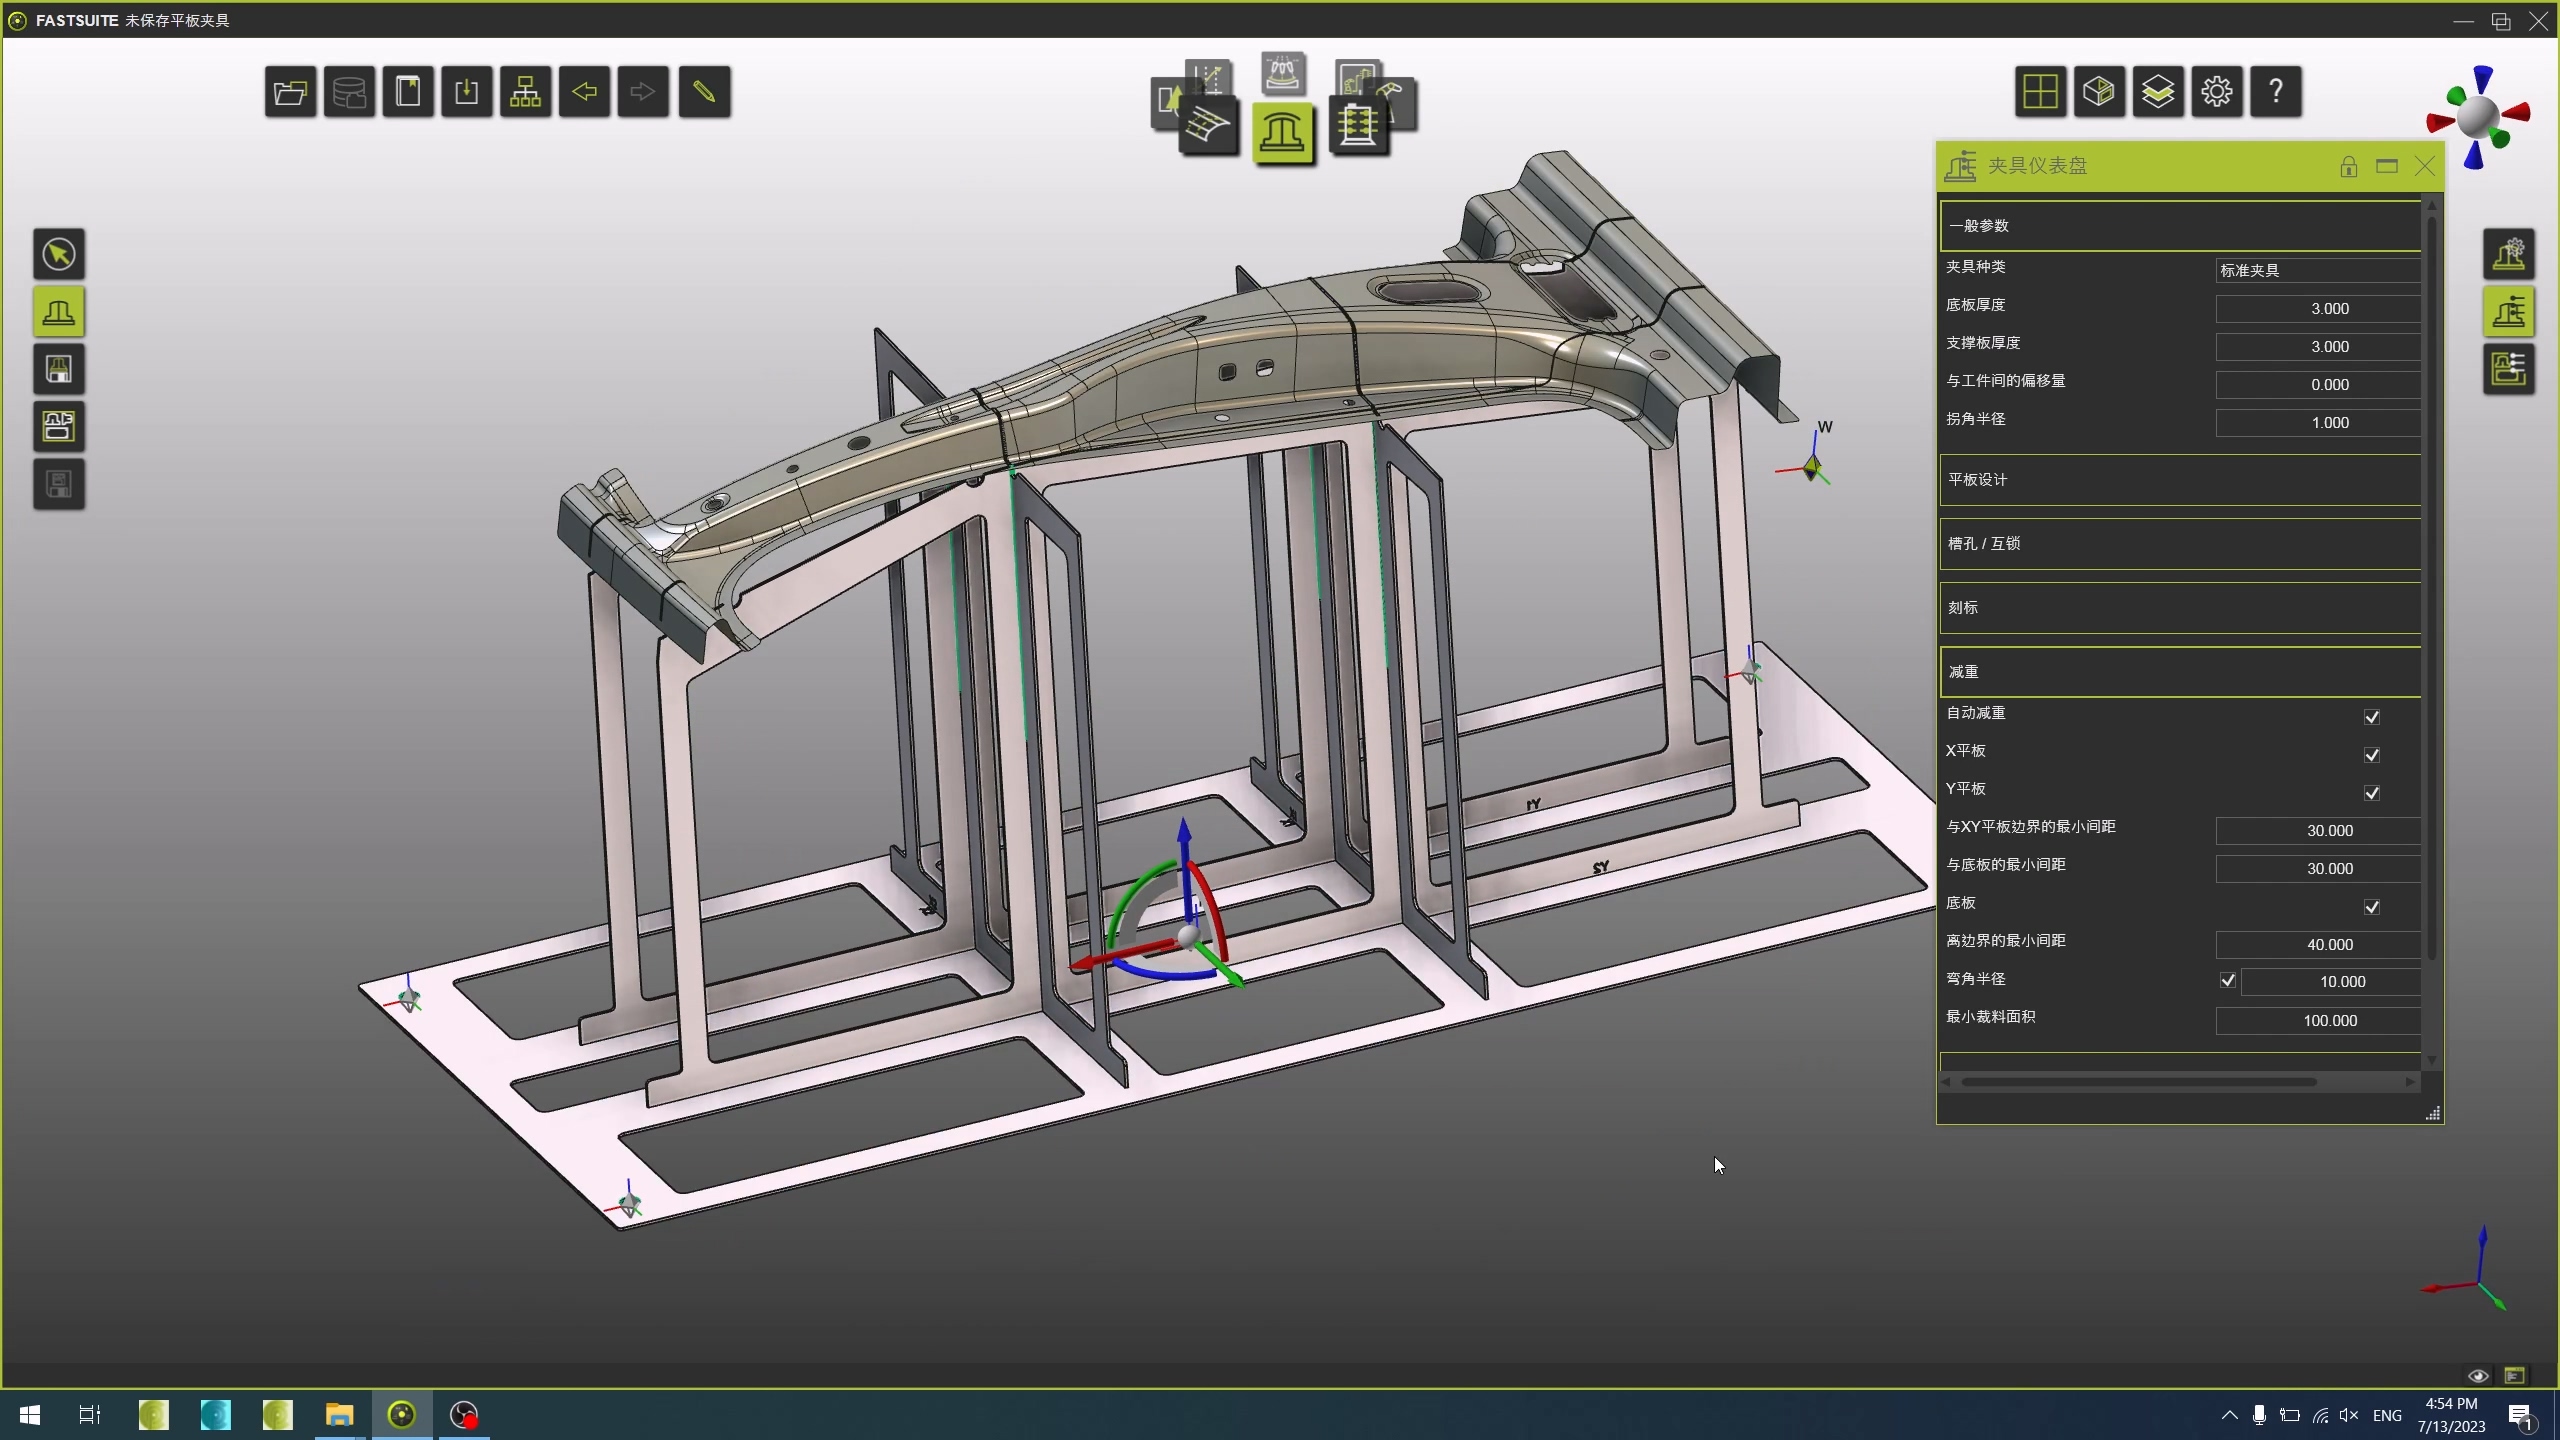Select the arrow cursor tool in left sidebar
Viewport: 2560px width, 1440px height.
[59, 254]
